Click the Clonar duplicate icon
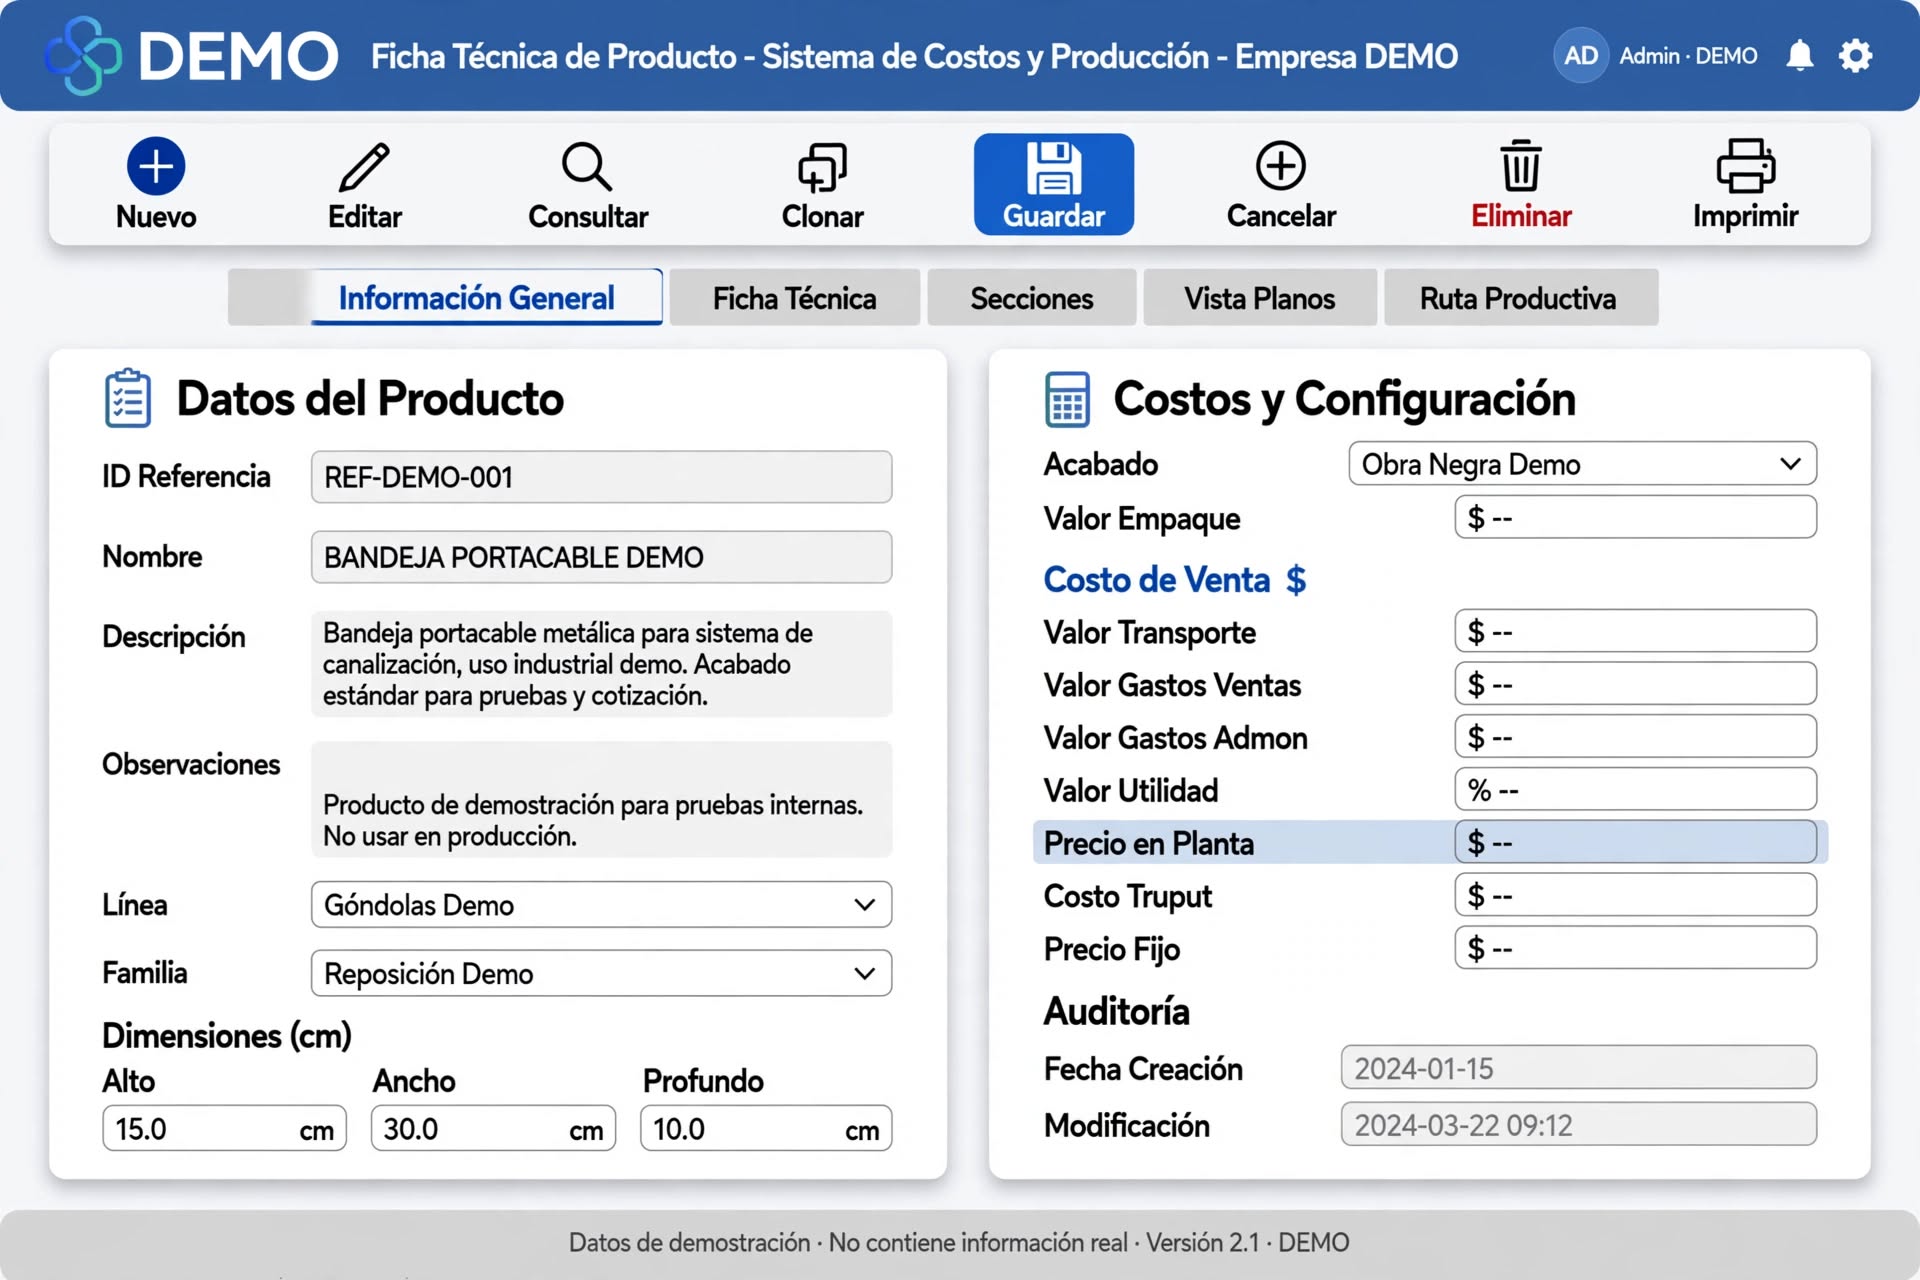 [822, 166]
